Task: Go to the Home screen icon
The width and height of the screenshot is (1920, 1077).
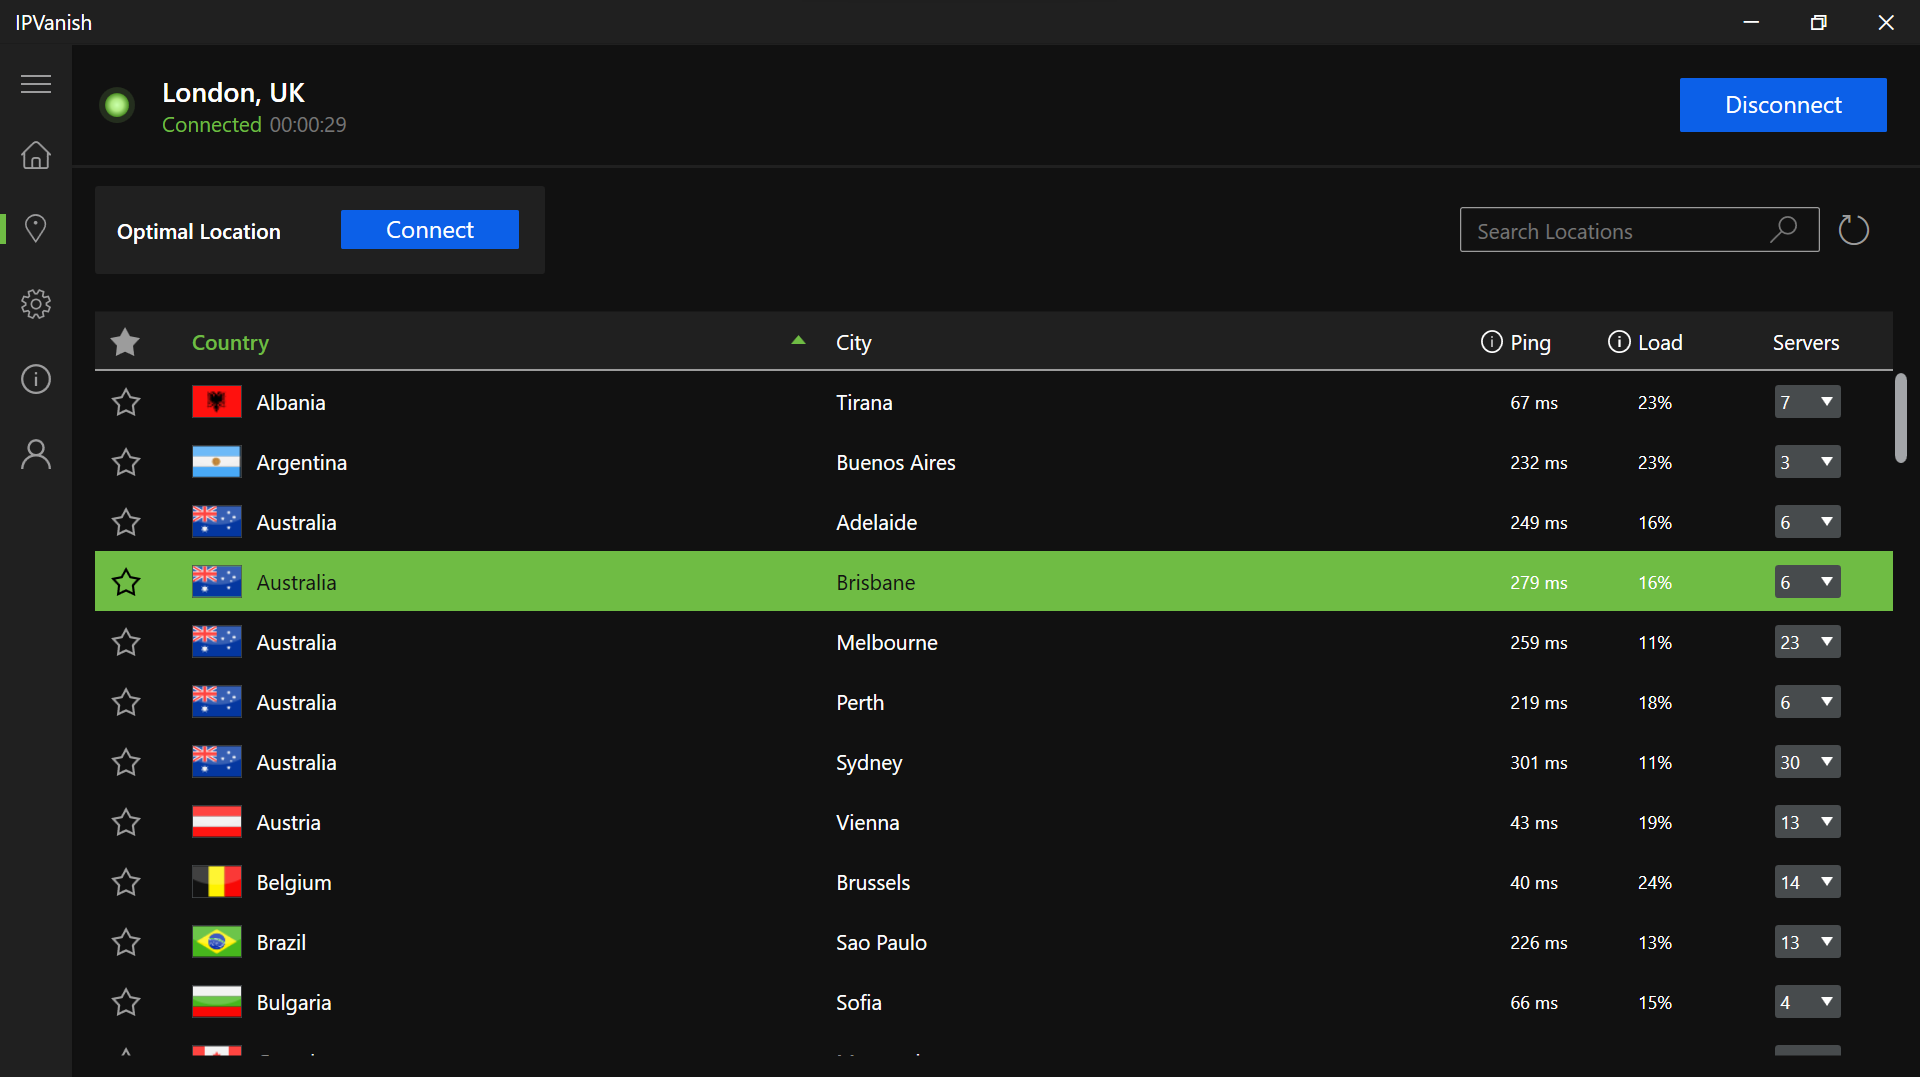Action: click(x=36, y=155)
